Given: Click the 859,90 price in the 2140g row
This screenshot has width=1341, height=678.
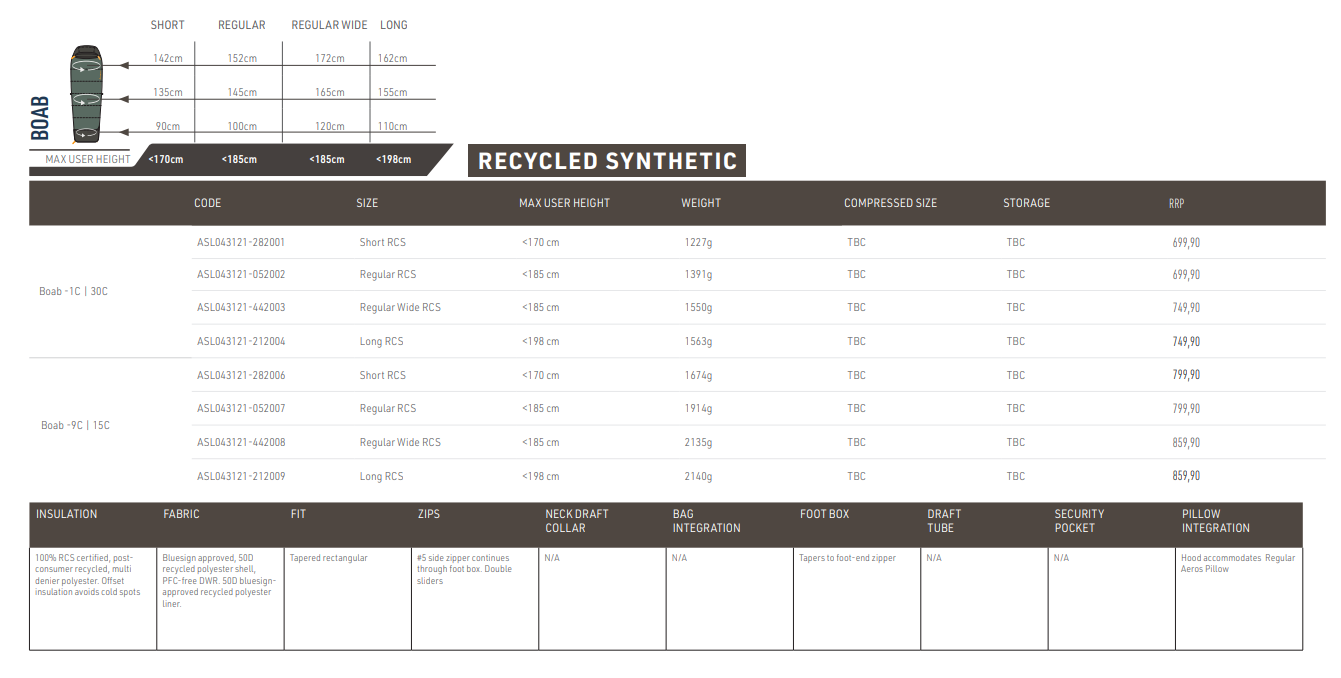Looking at the screenshot, I should (1186, 476).
